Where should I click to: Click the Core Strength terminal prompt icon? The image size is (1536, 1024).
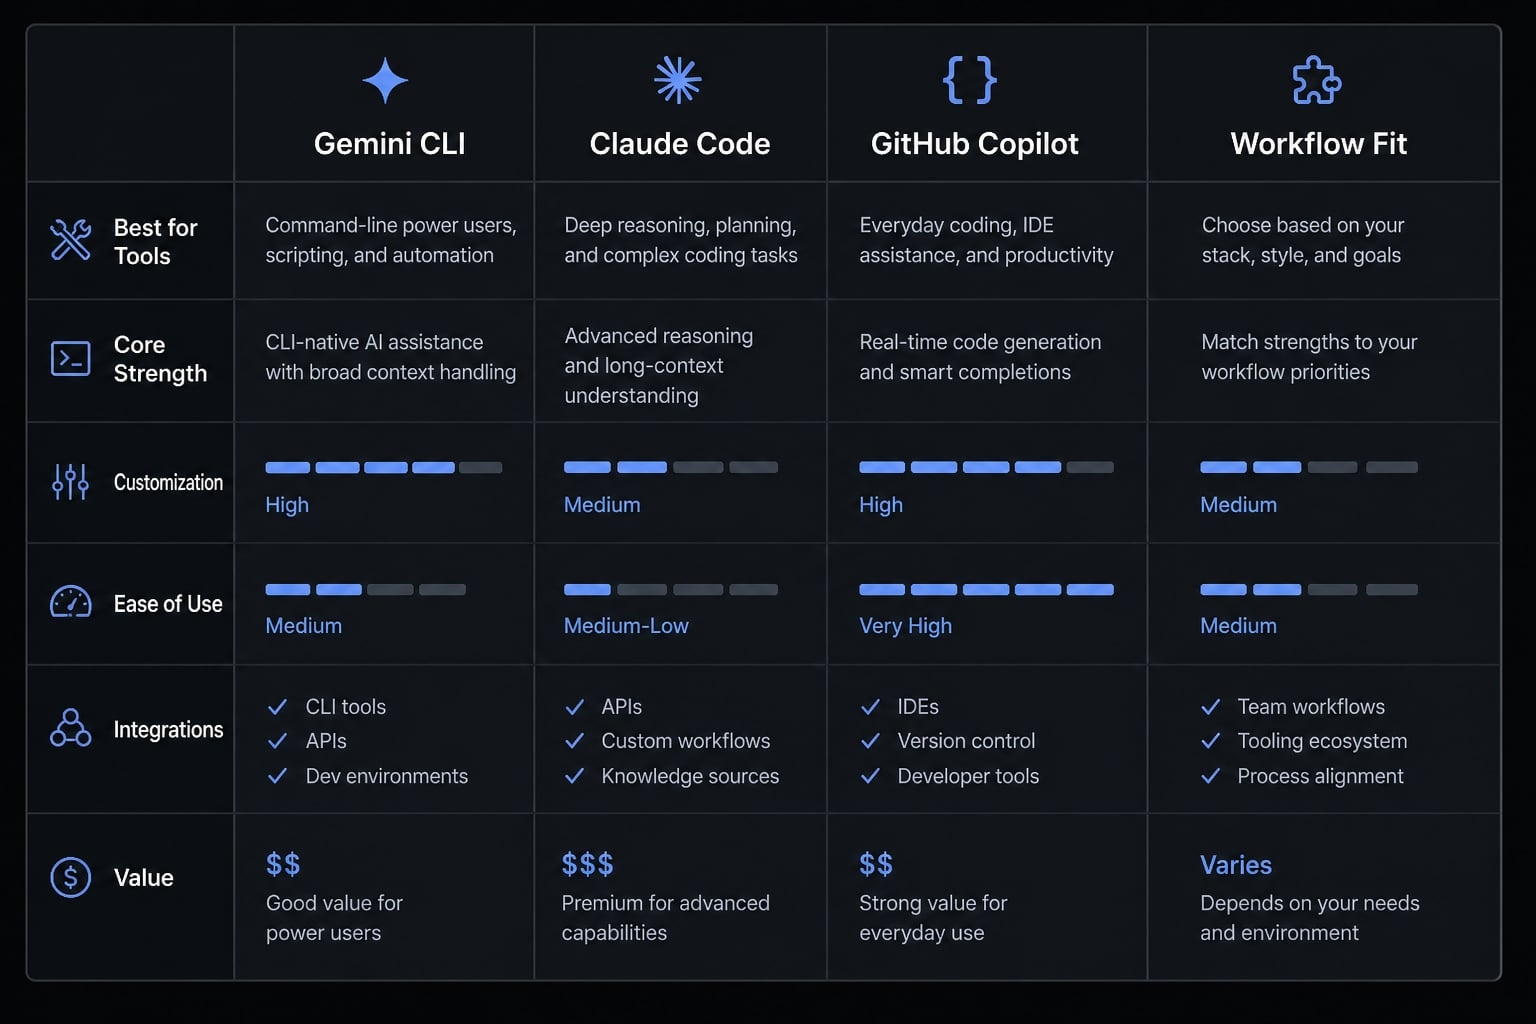71,358
